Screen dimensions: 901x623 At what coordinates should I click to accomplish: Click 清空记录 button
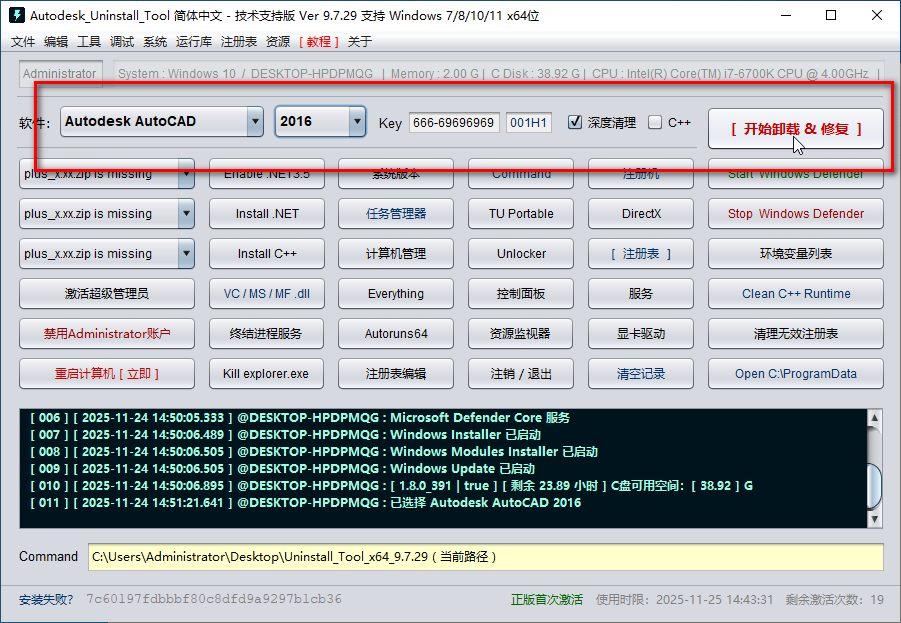[641, 374]
